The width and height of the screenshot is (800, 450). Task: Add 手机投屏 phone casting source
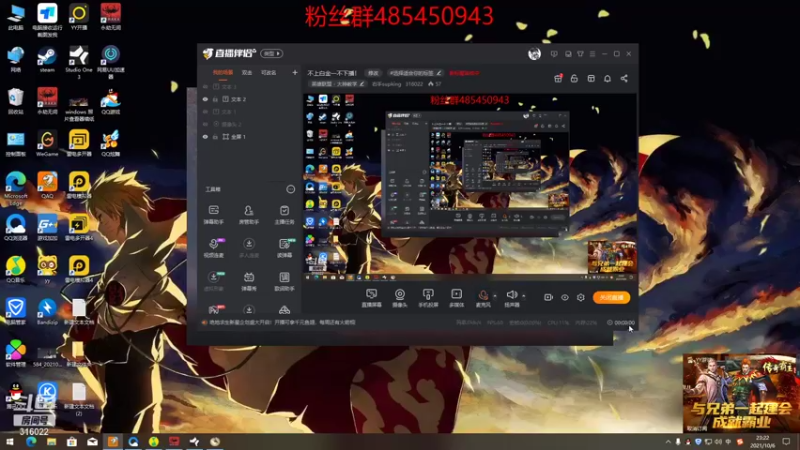[x=428, y=297]
